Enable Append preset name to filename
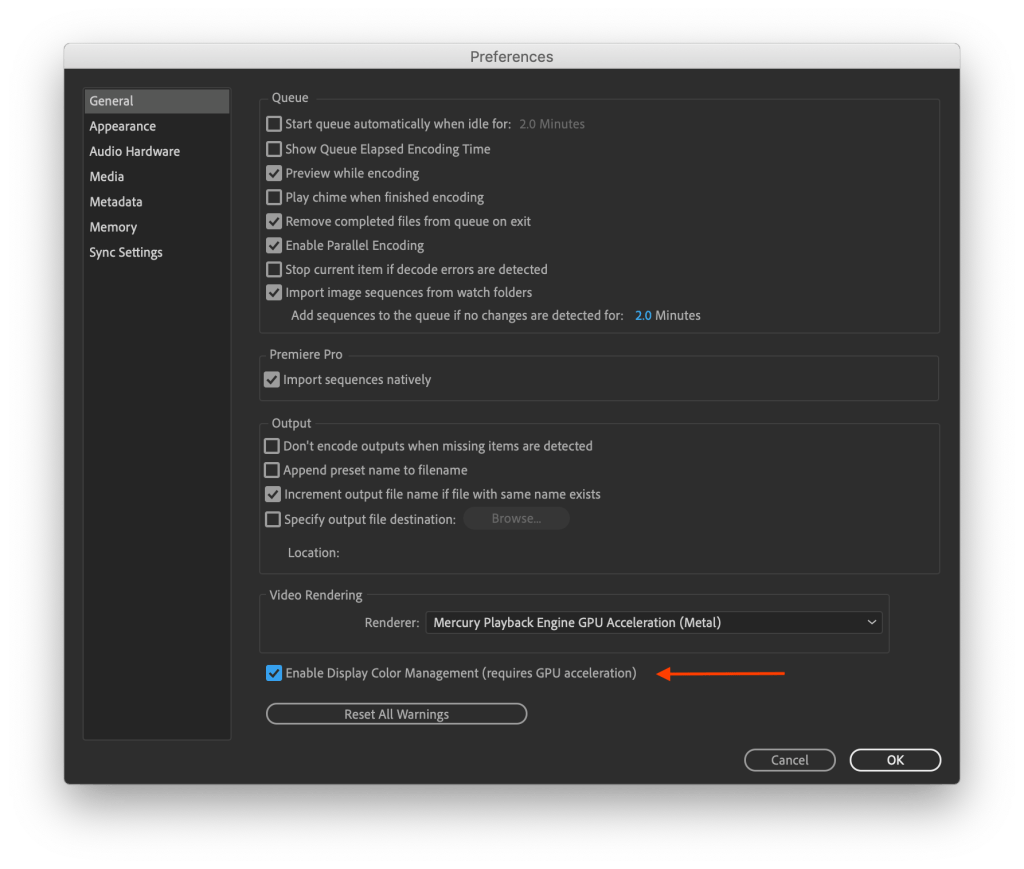This screenshot has width=1024, height=869. tap(272, 470)
